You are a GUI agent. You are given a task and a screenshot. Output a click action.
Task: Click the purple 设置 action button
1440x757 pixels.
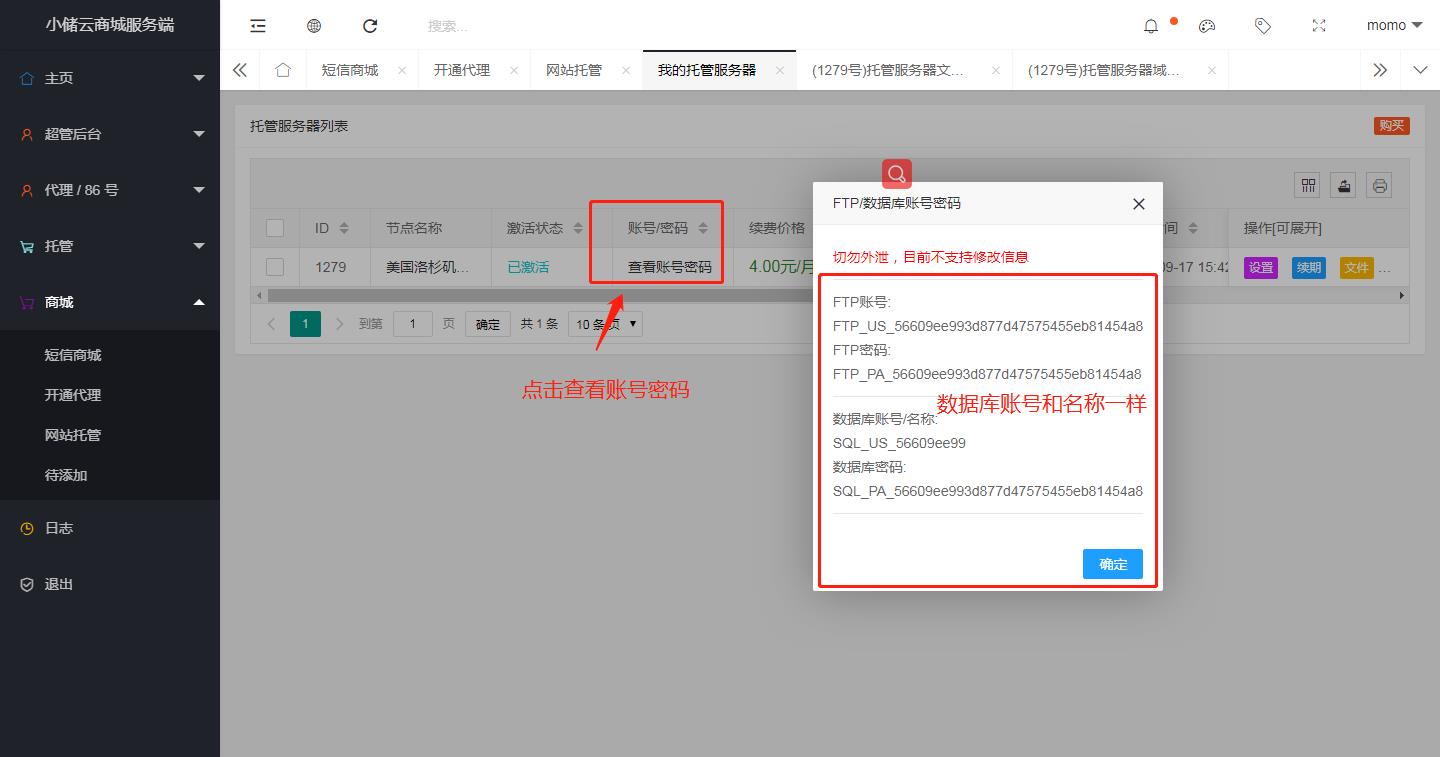coord(1261,268)
